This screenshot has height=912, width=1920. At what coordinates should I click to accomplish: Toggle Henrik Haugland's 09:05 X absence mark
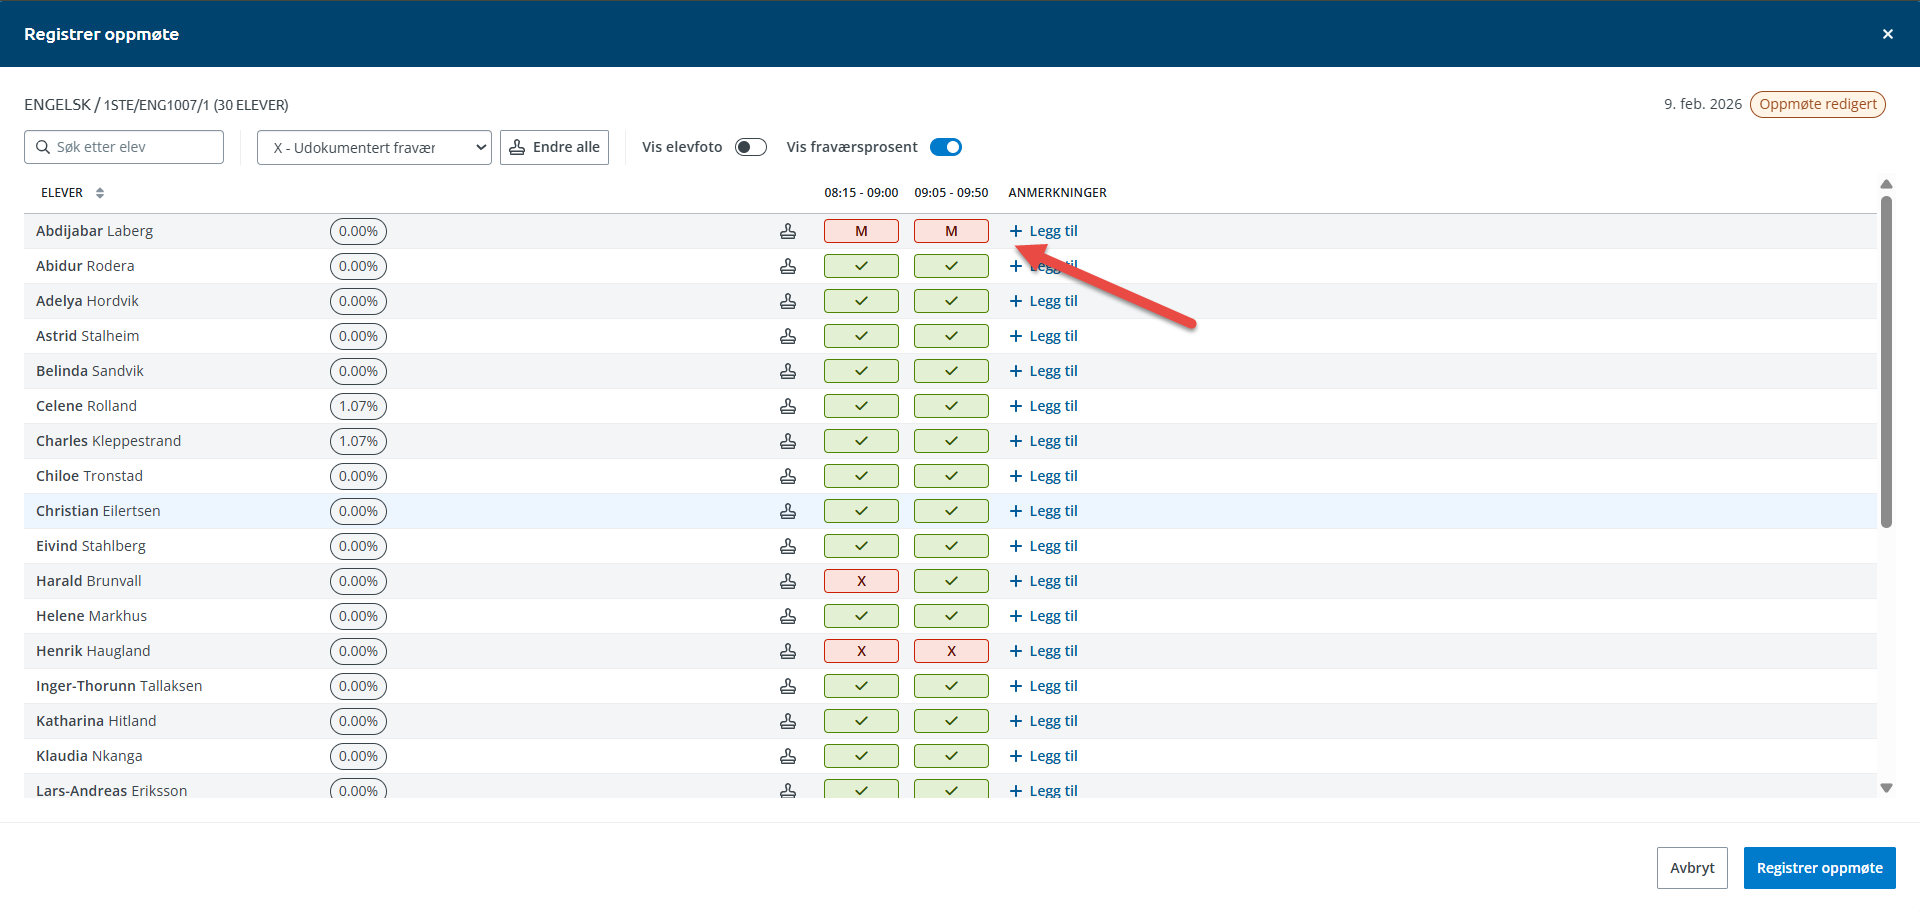coord(951,651)
